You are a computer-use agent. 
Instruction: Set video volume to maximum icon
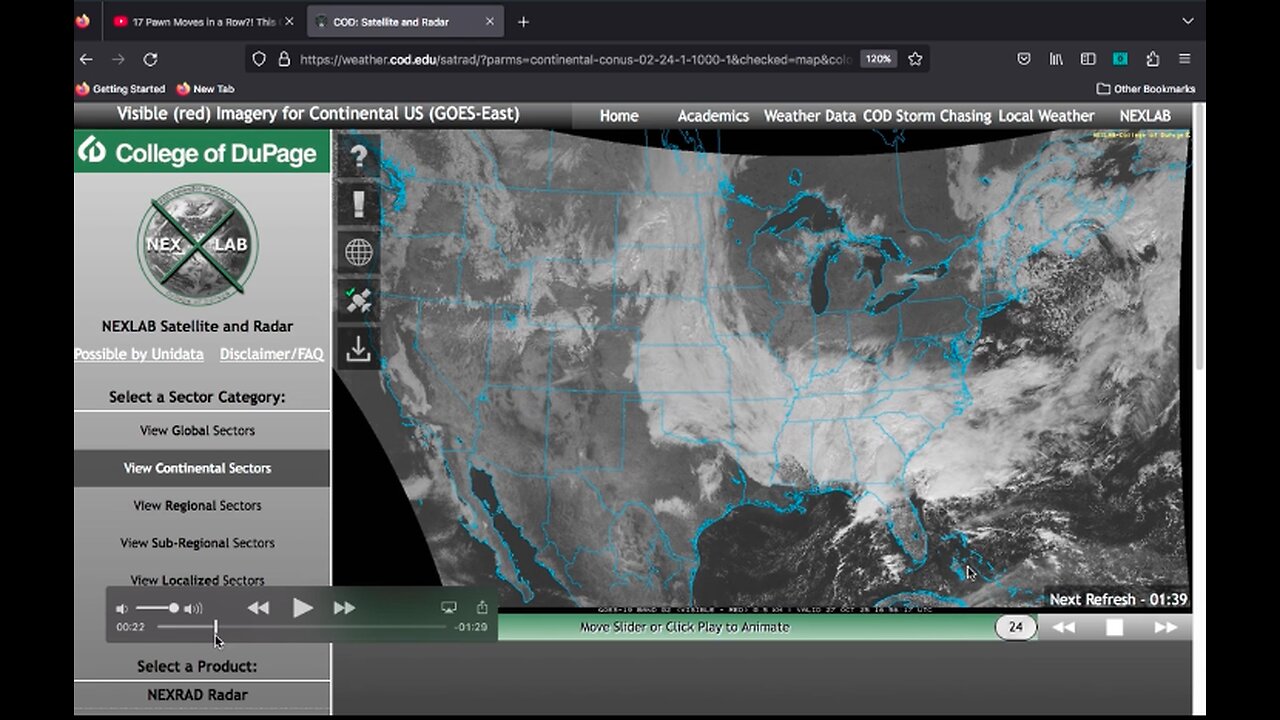pyautogui.click(x=193, y=608)
